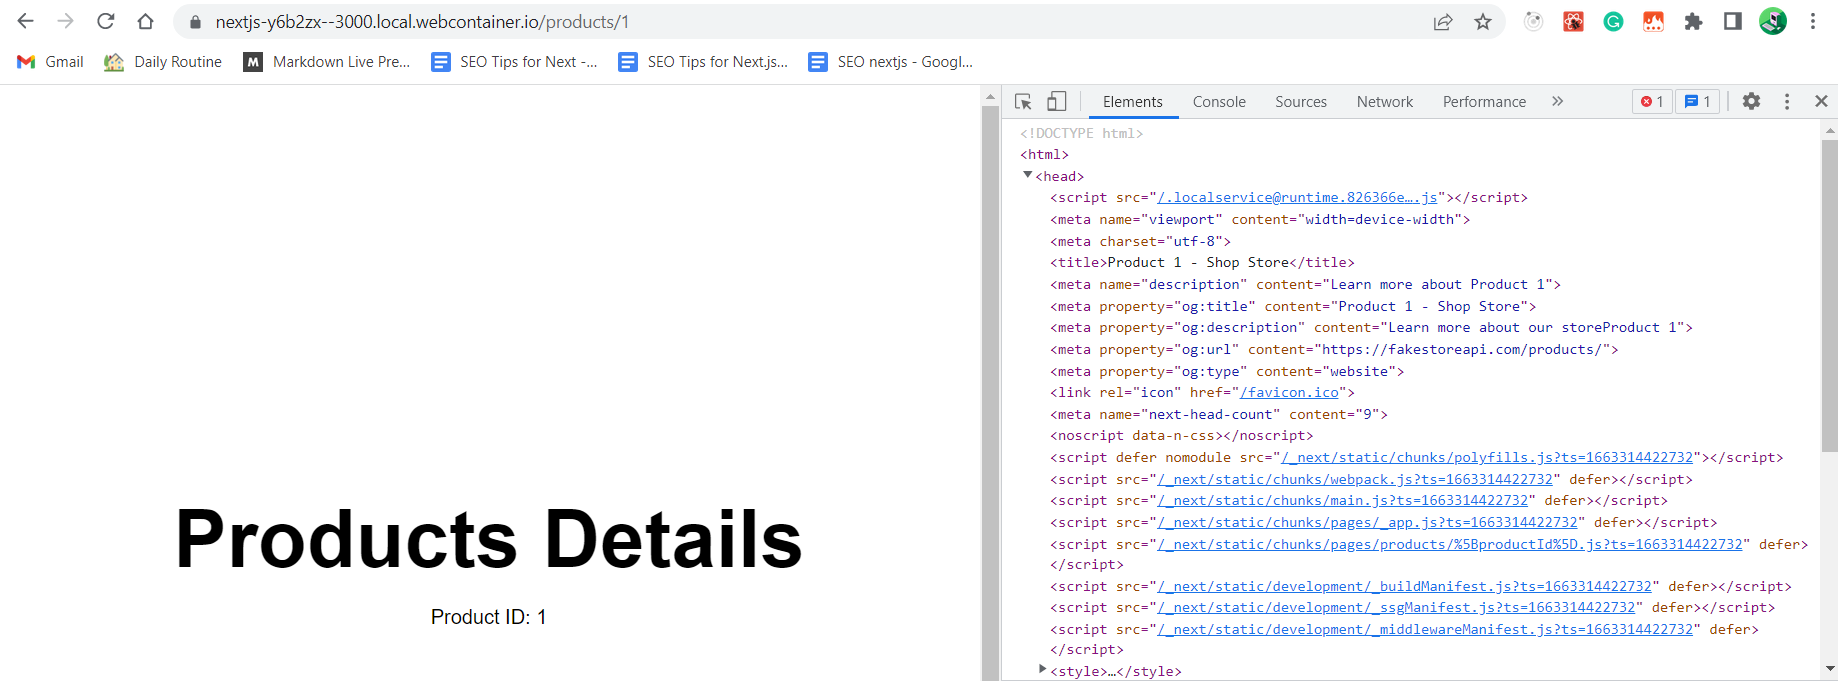Select the meta description line

click(x=1305, y=285)
